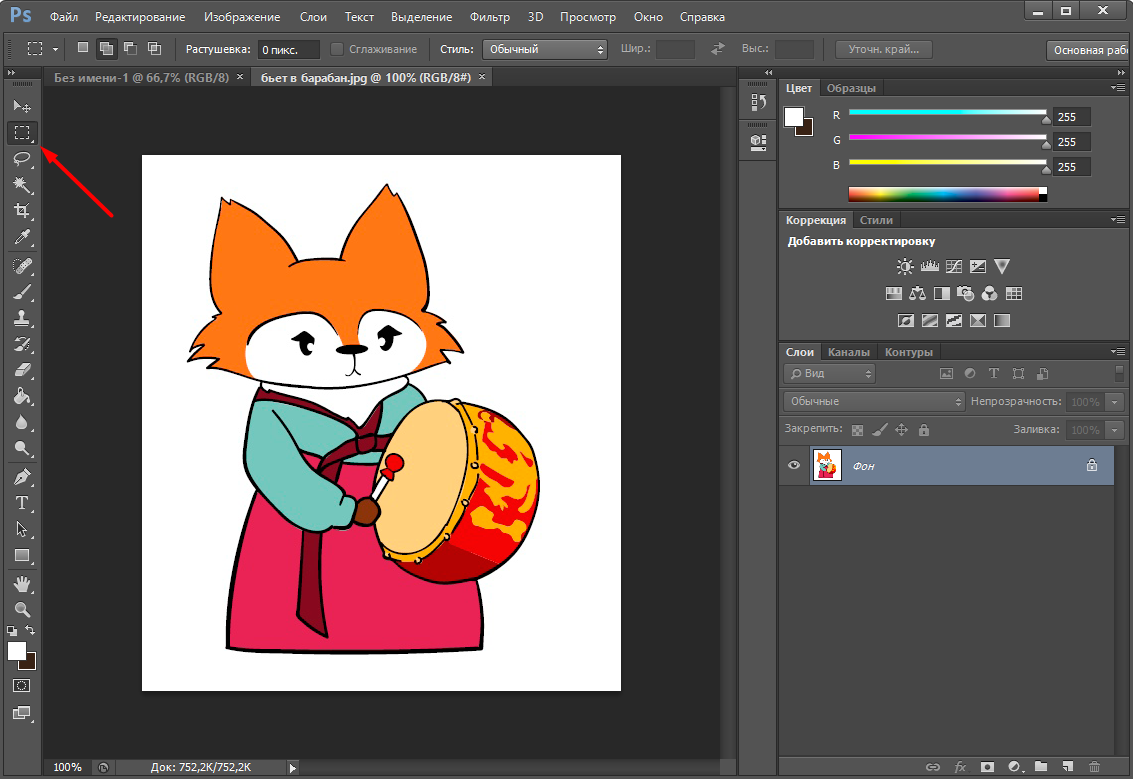
Task: Select the Magic Wand tool
Action: (22, 185)
